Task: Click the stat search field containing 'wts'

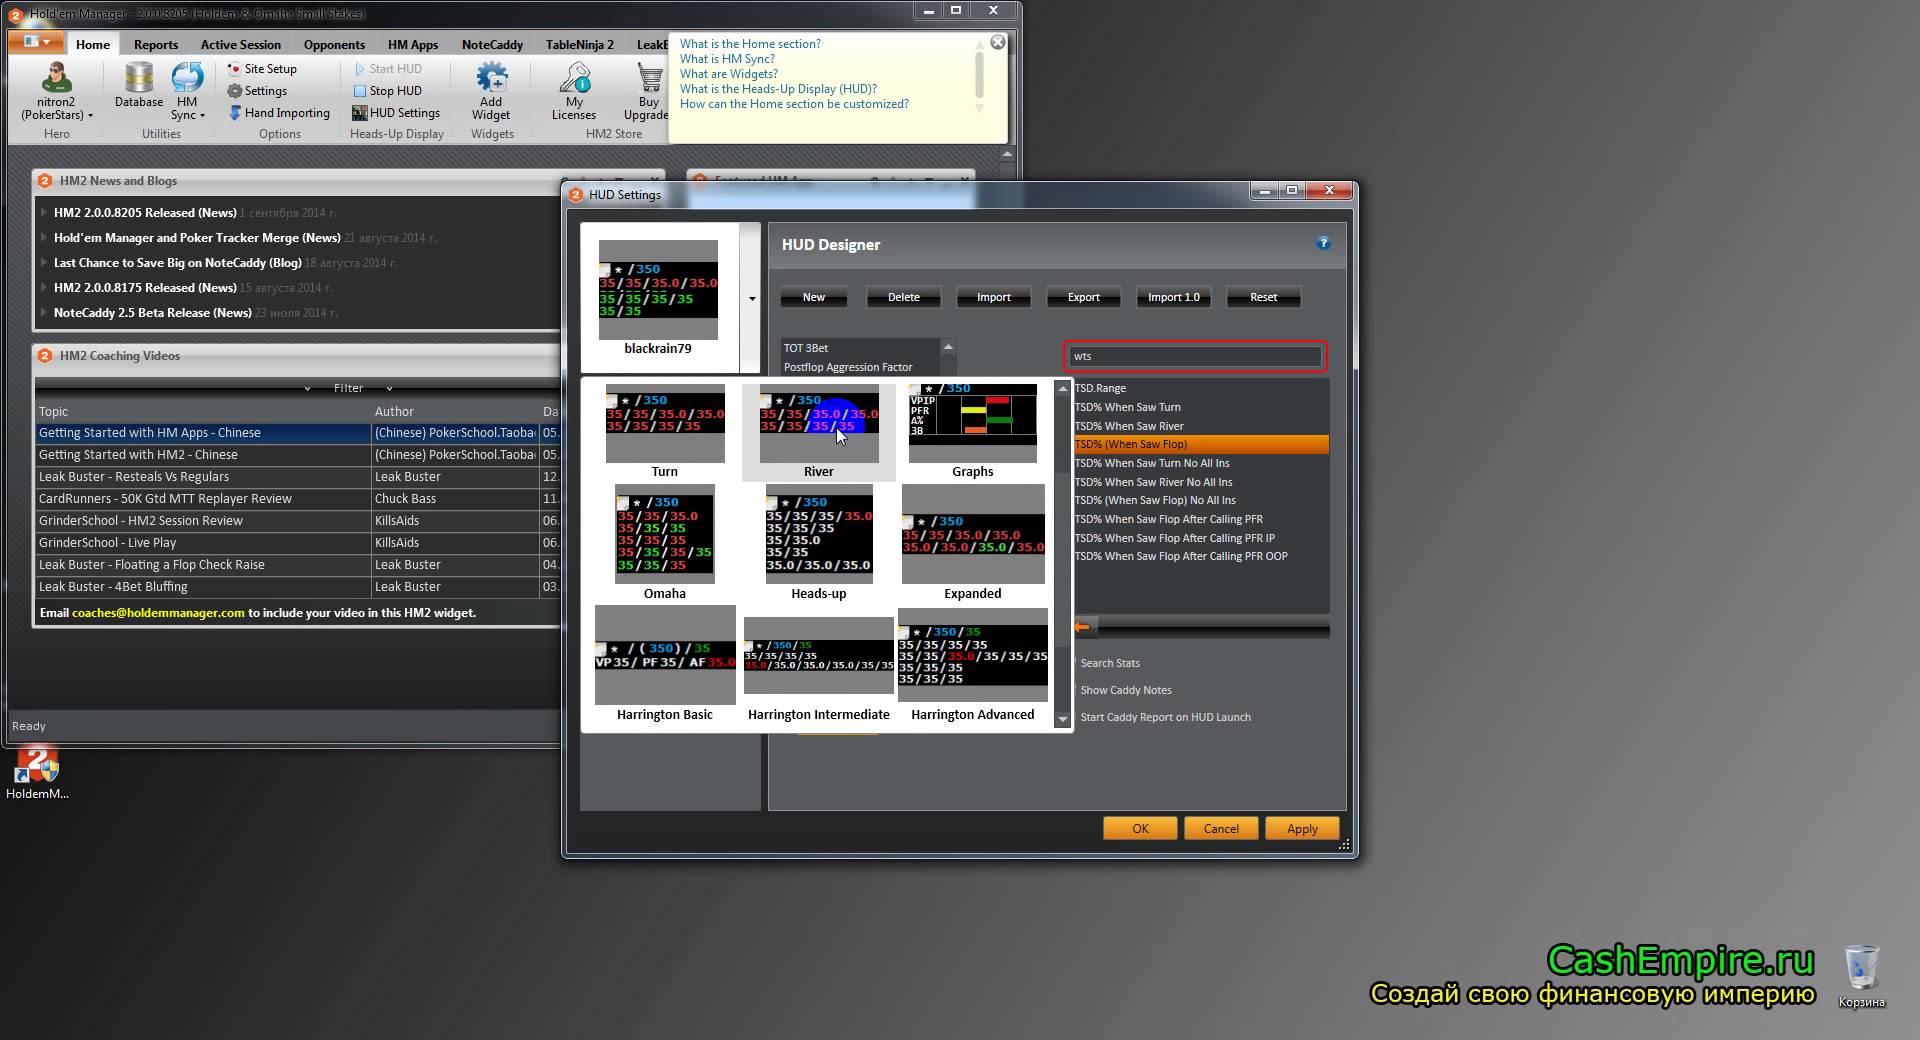Action: pos(1193,356)
